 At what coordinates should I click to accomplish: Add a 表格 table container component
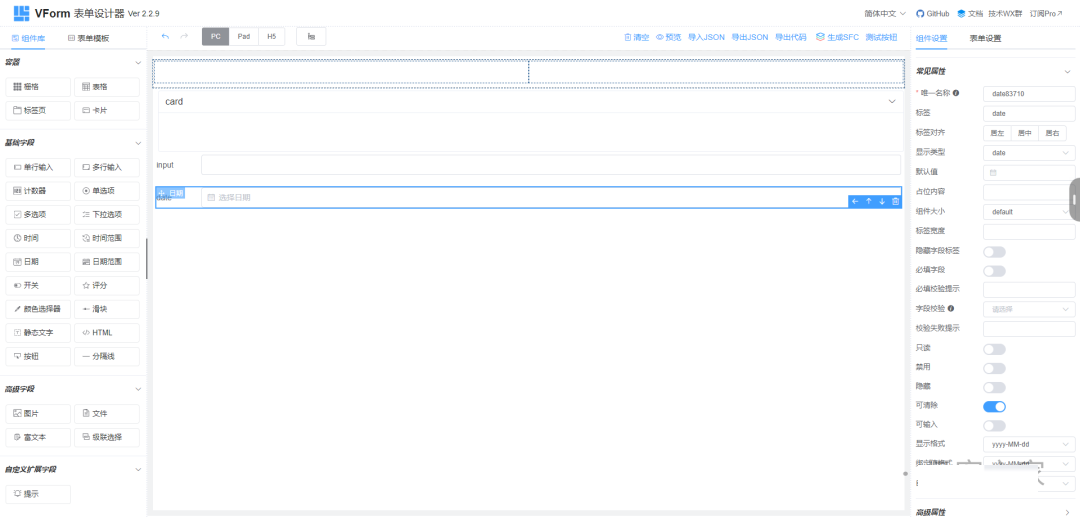pos(107,87)
